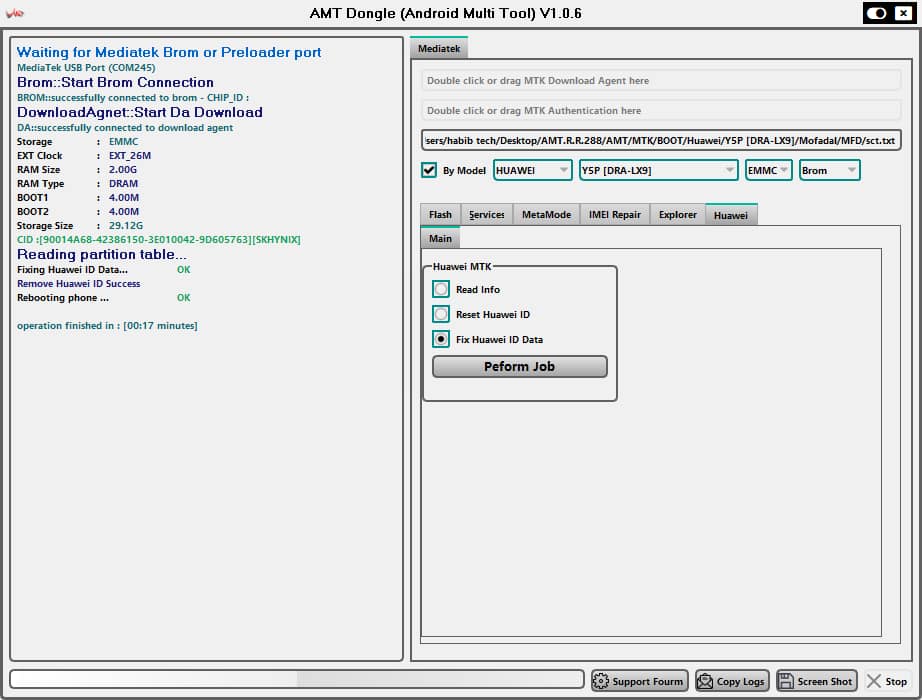922x700 pixels.
Task: Open the MetaMode tab
Action: [546, 215]
